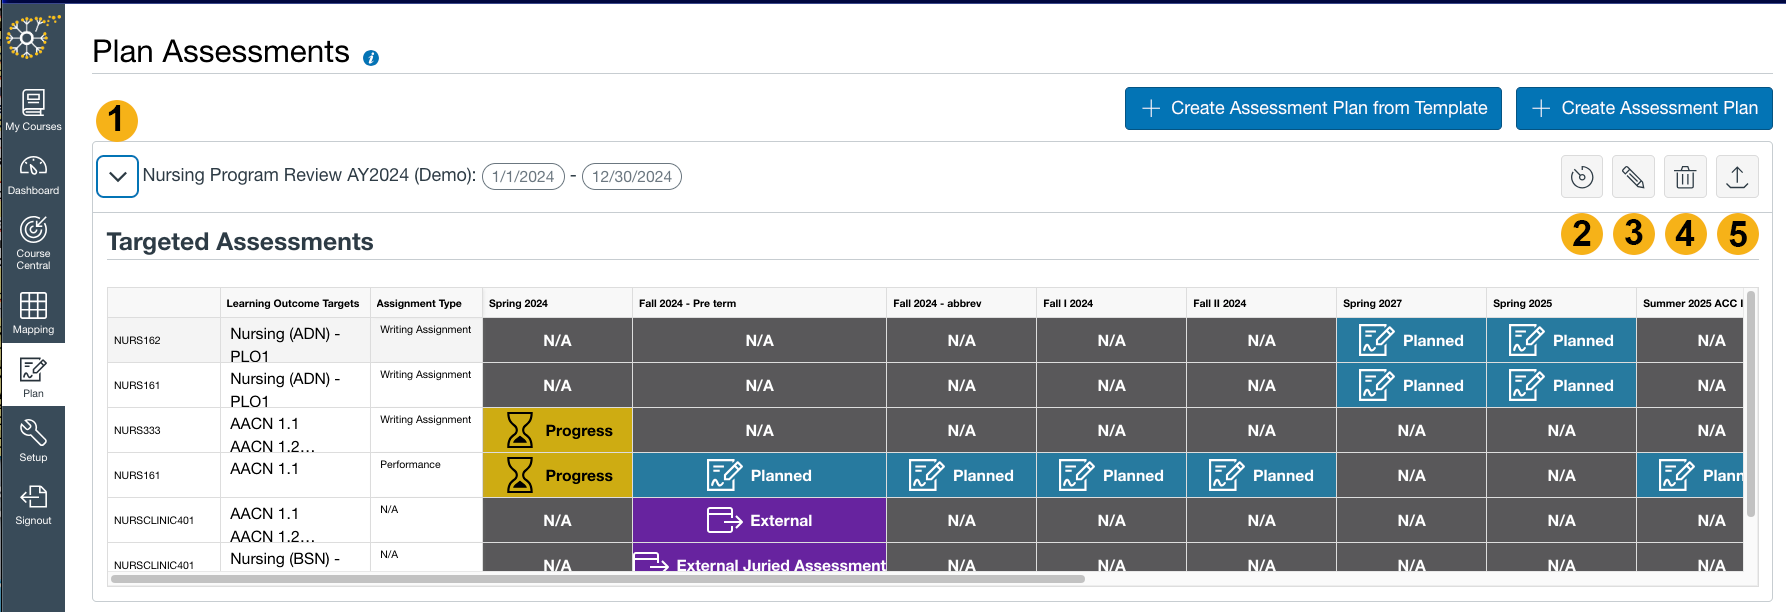
Task: Click NURS162 Planned cell for Spring 2027
Action: pyautogui.click(x=1411, y=340)
